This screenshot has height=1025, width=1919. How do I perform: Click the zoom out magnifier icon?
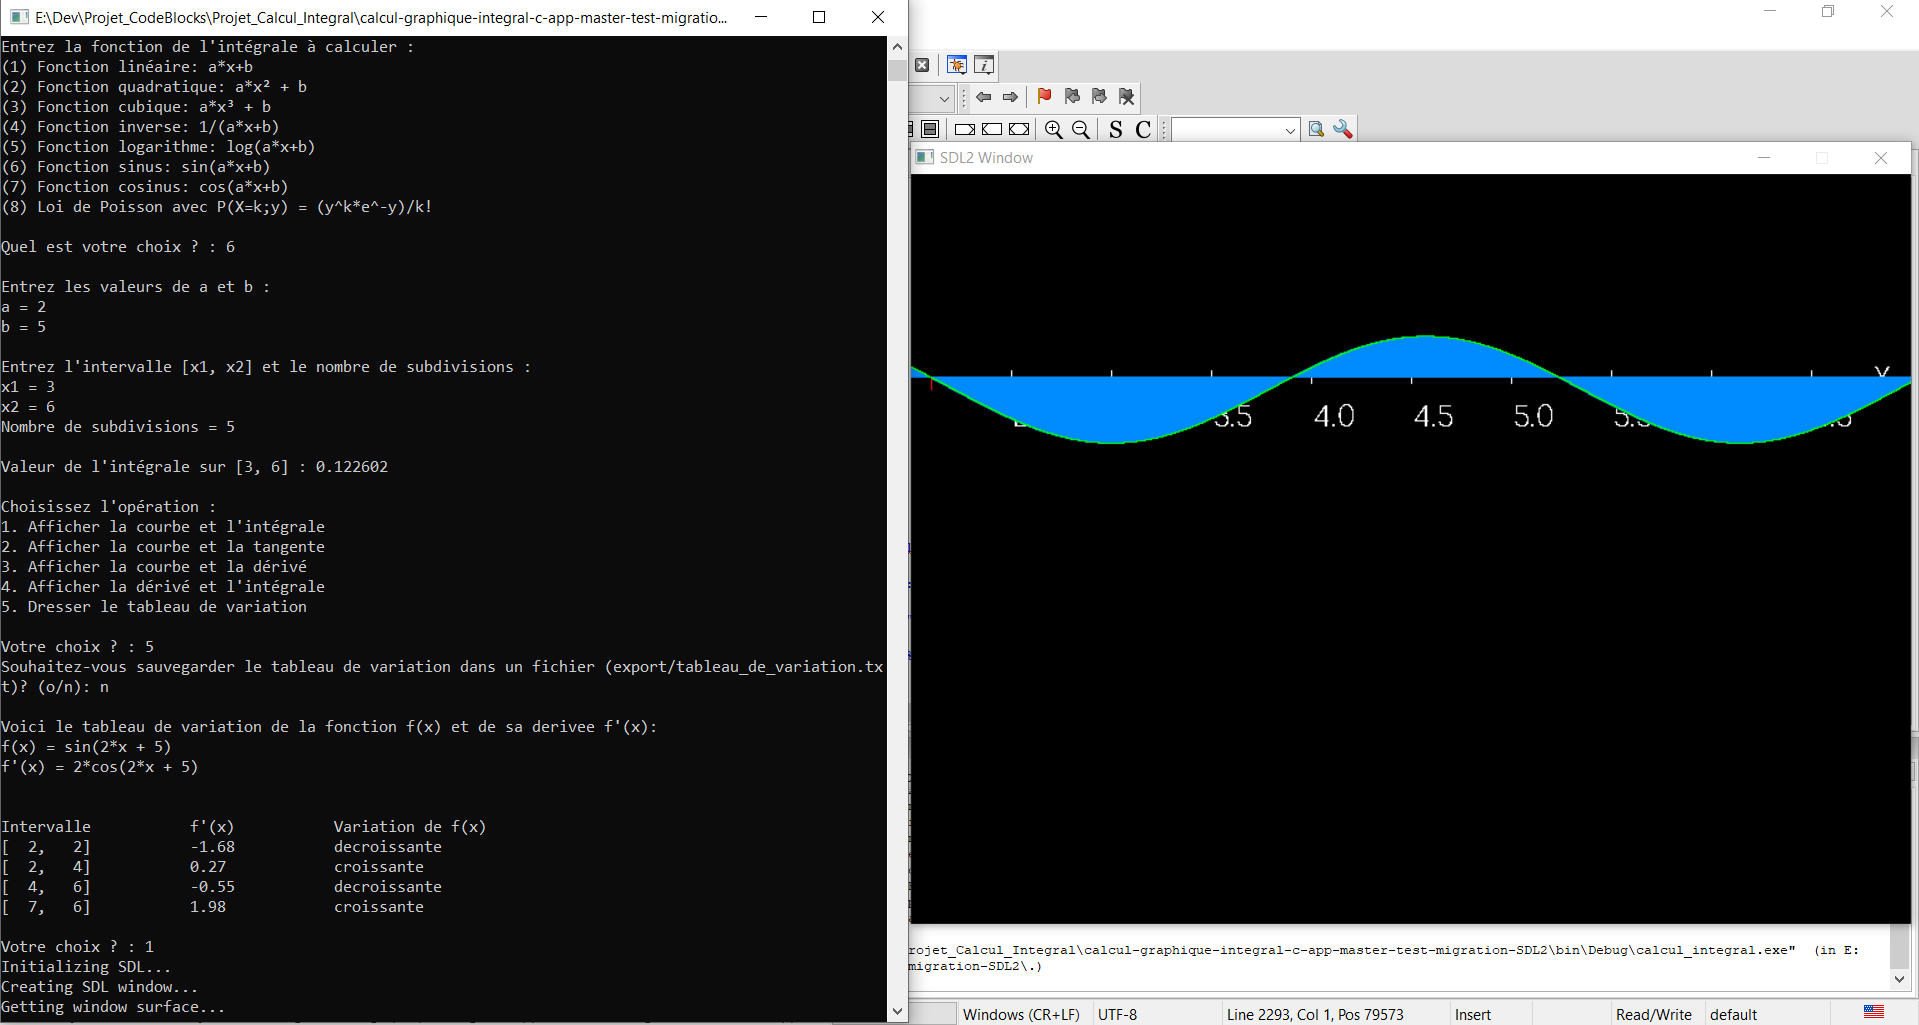(x=1081, y=129)
